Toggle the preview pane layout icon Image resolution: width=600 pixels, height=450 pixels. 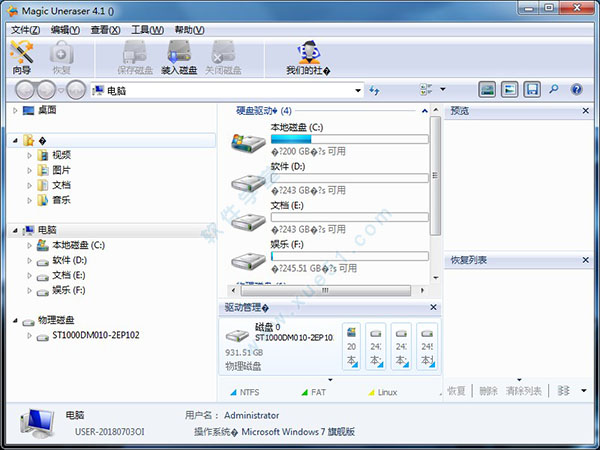[x=509, y=90]
